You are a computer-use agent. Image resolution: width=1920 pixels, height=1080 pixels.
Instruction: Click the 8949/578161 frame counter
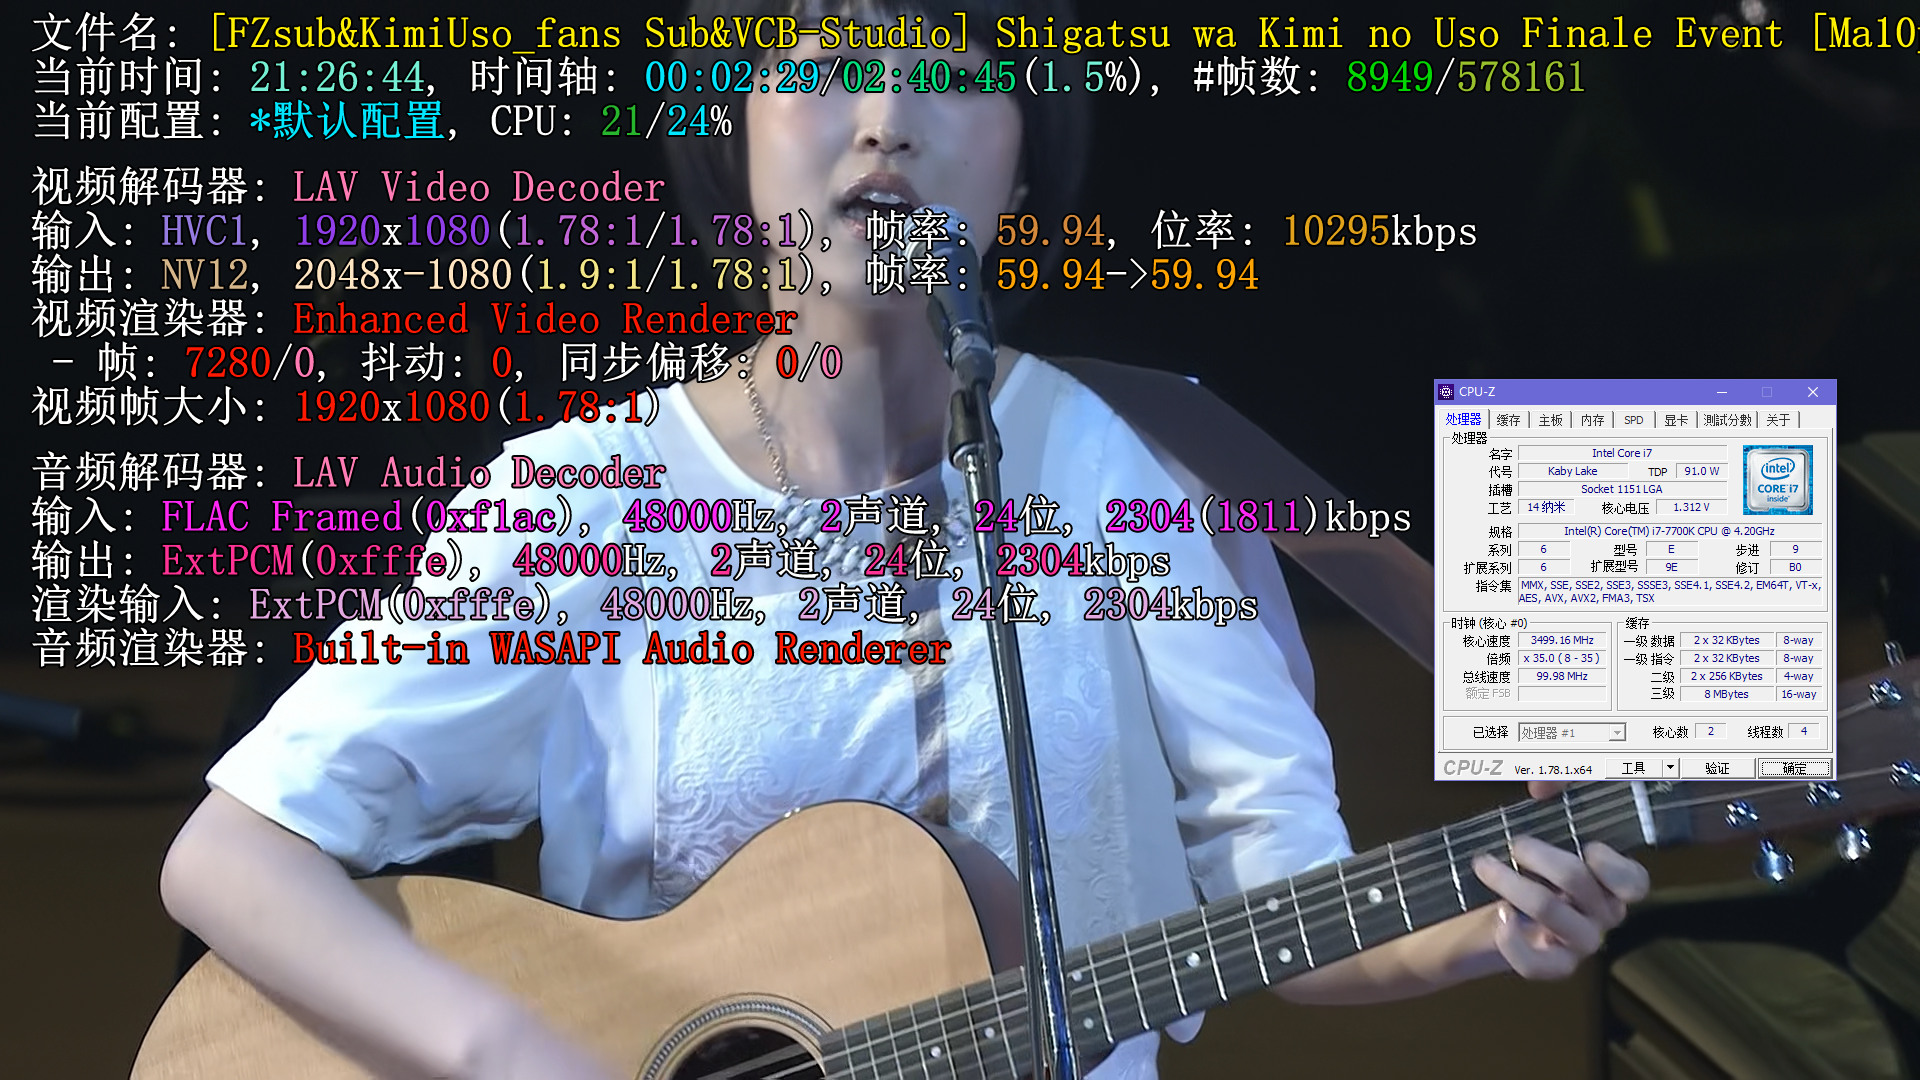tap(1466, 77)
